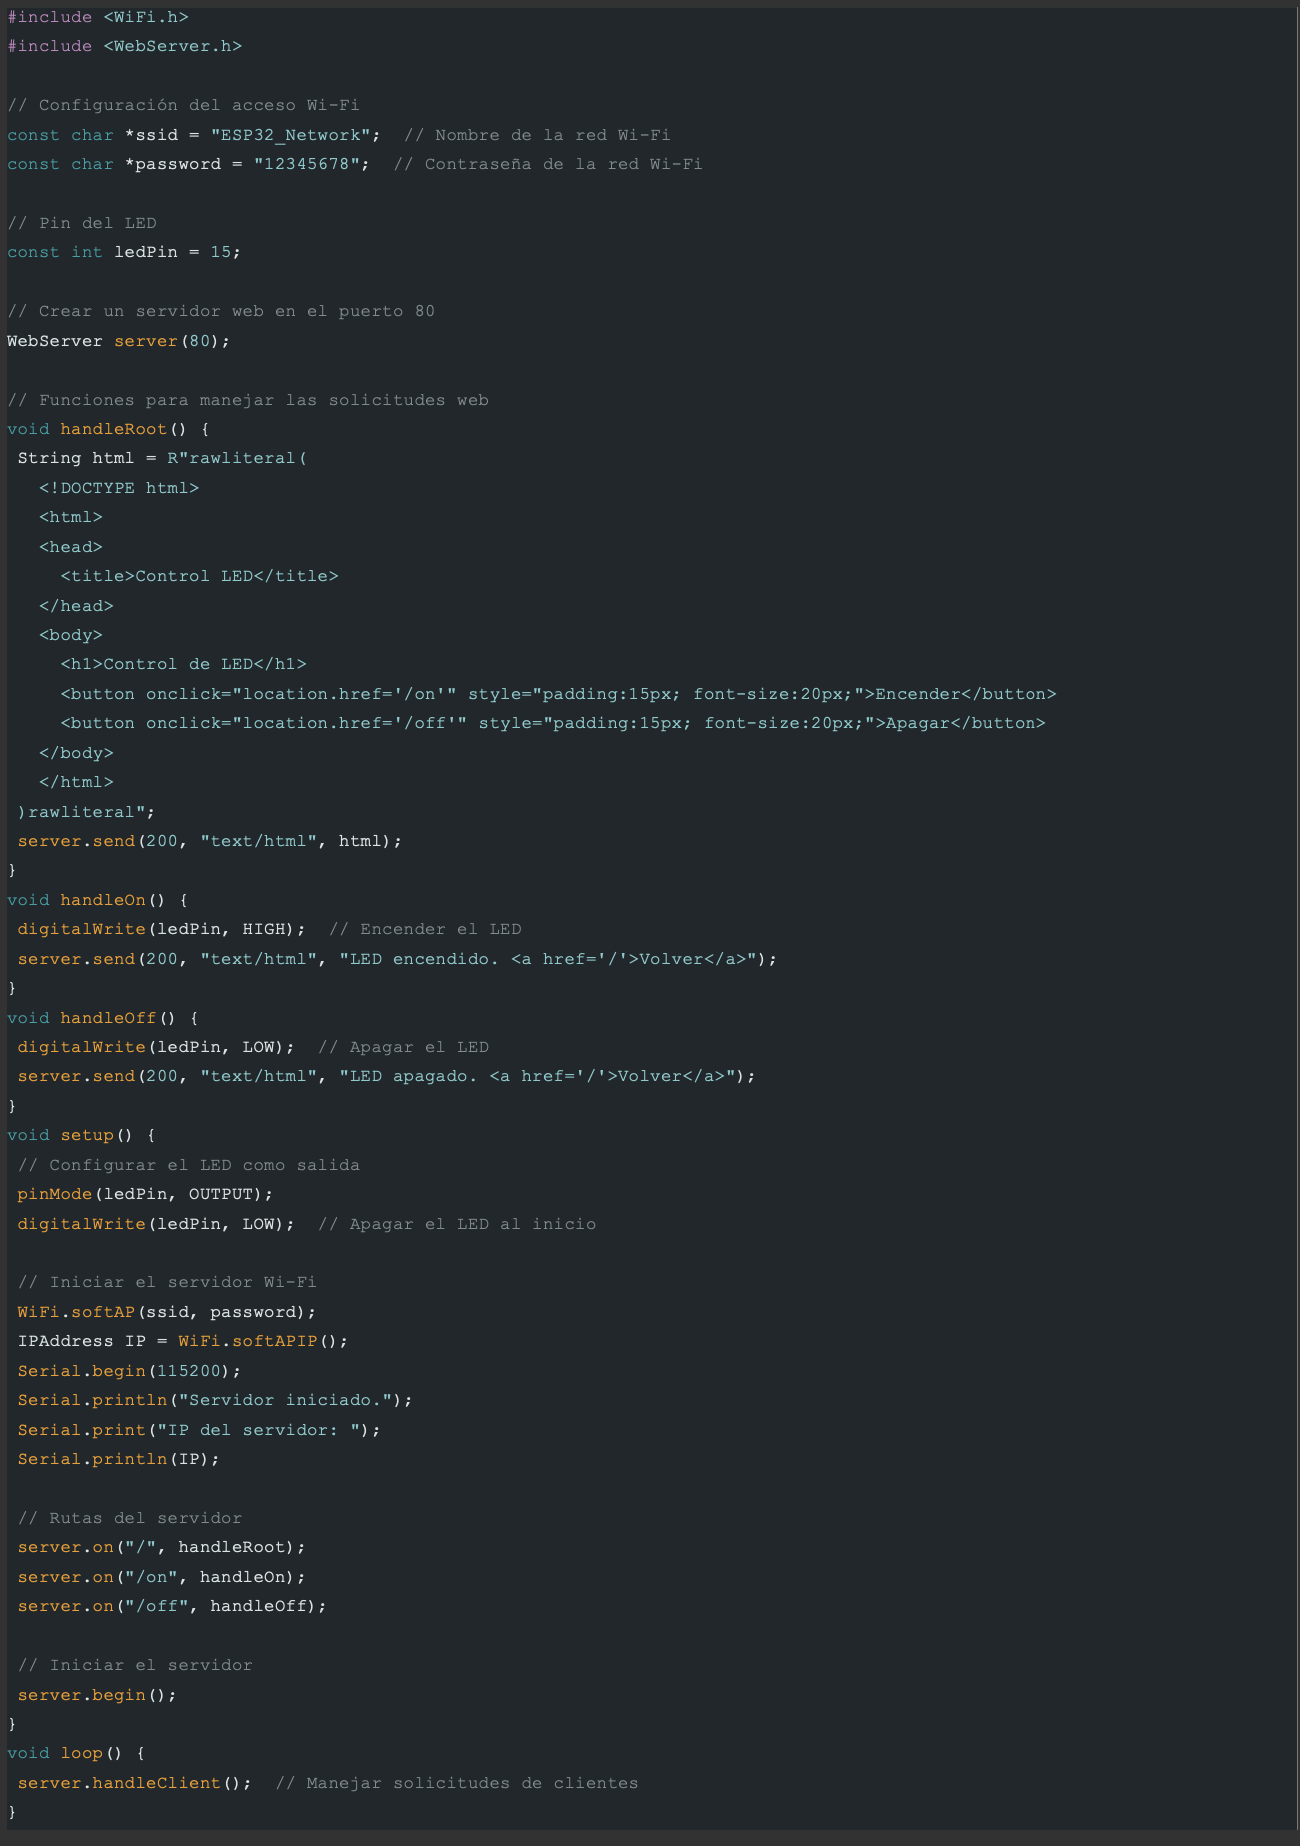Click the #include <WebServer.h> line
This screenshot has width=1300, height=1846.
coord(124,46)
